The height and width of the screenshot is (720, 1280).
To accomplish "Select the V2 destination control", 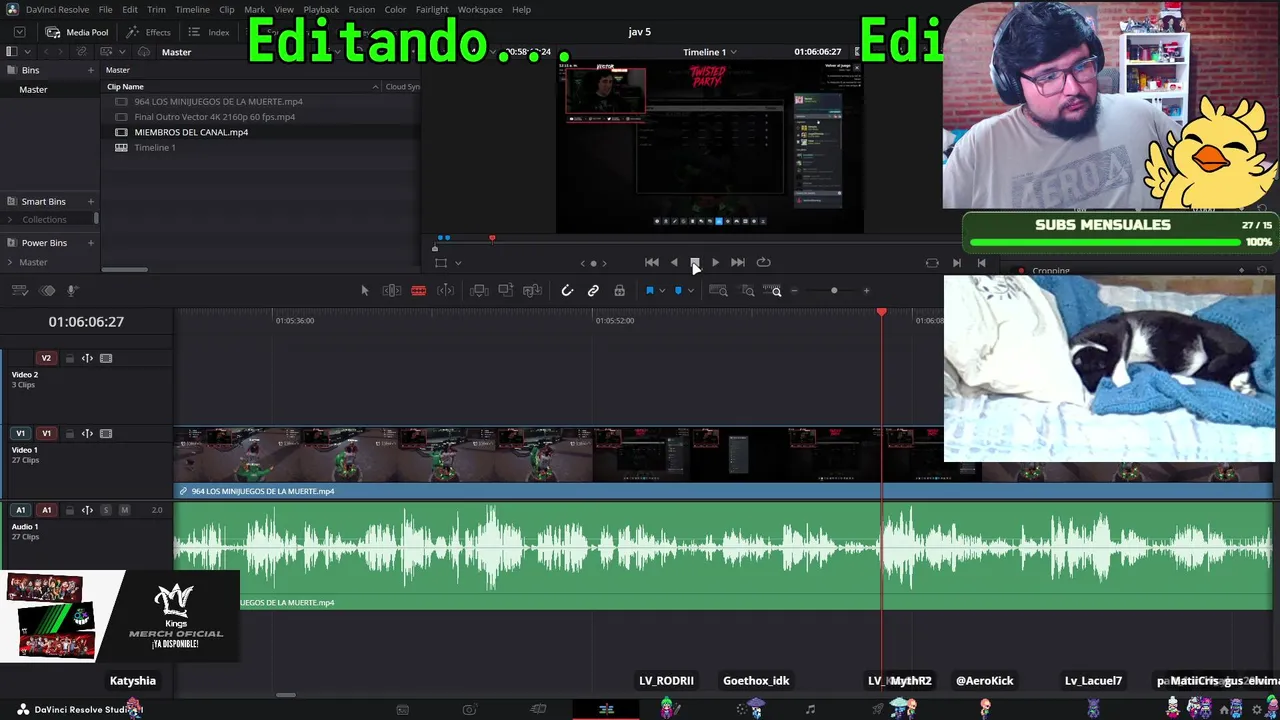I will pos(46,358).
